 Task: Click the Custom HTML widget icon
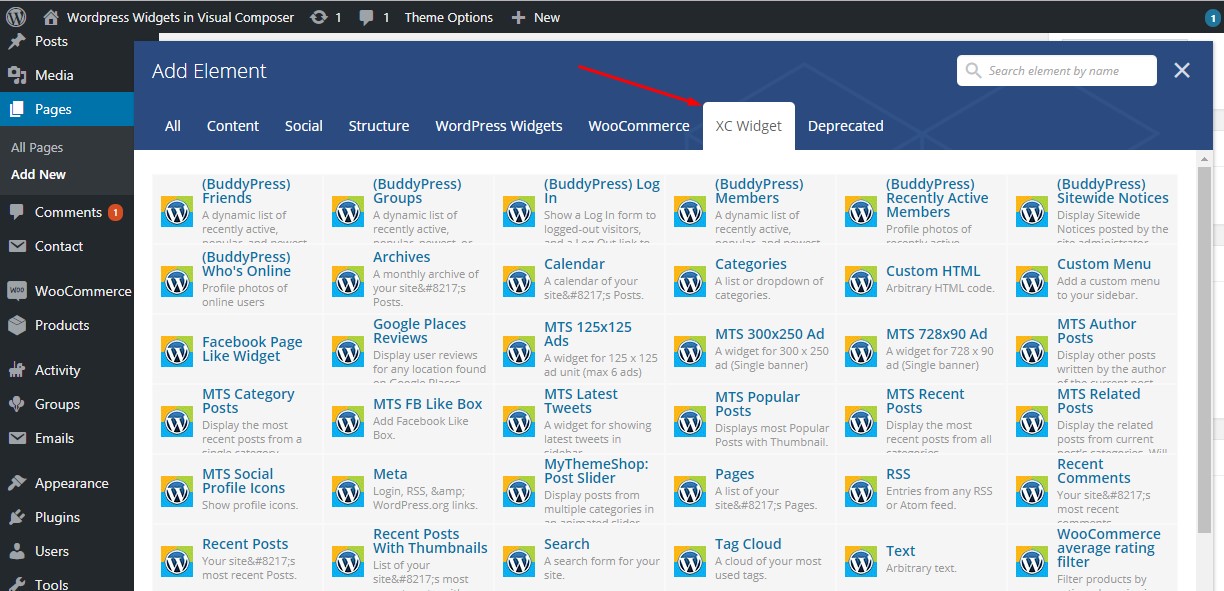coord(861,281)
